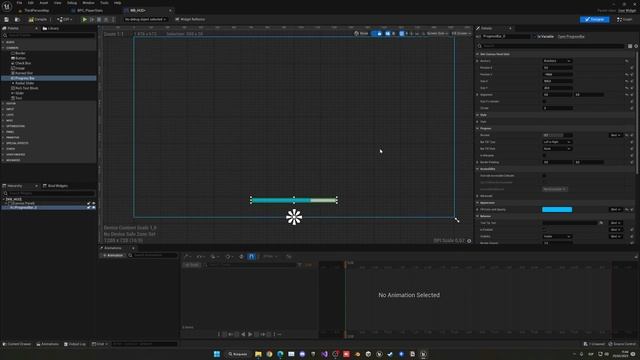Expand the Audio palette category
The height and width of the screenshot is (360, 640).
[x=3, y=42]
